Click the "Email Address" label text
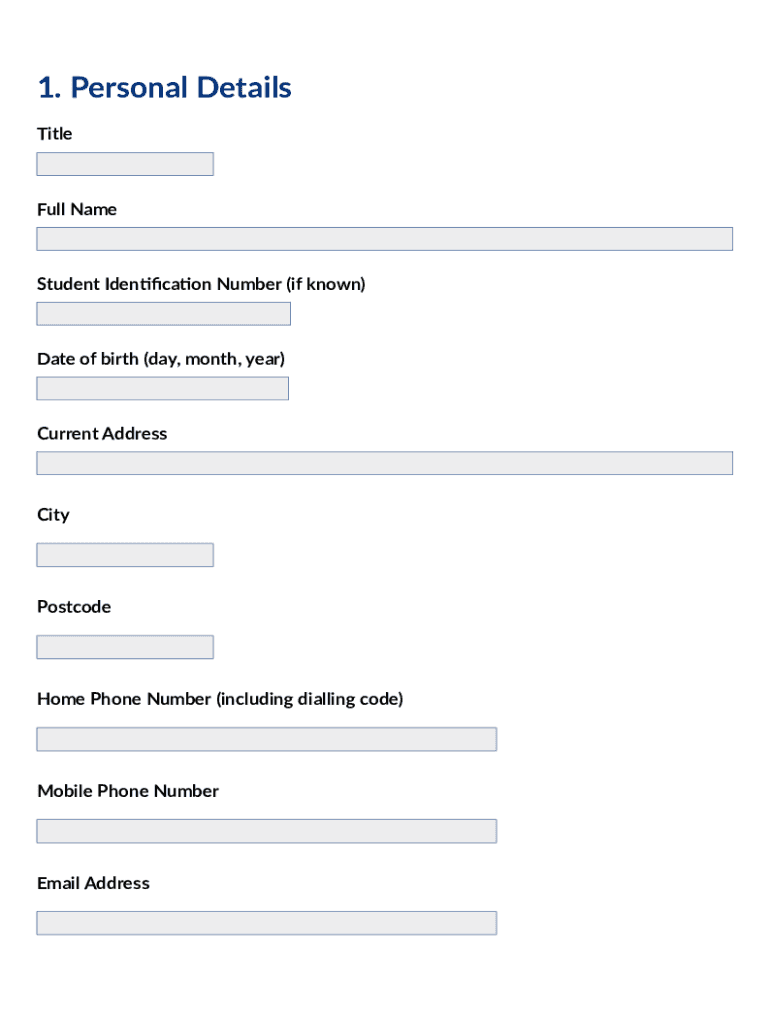The image size is (770, 1024). (x=93, y=883)
